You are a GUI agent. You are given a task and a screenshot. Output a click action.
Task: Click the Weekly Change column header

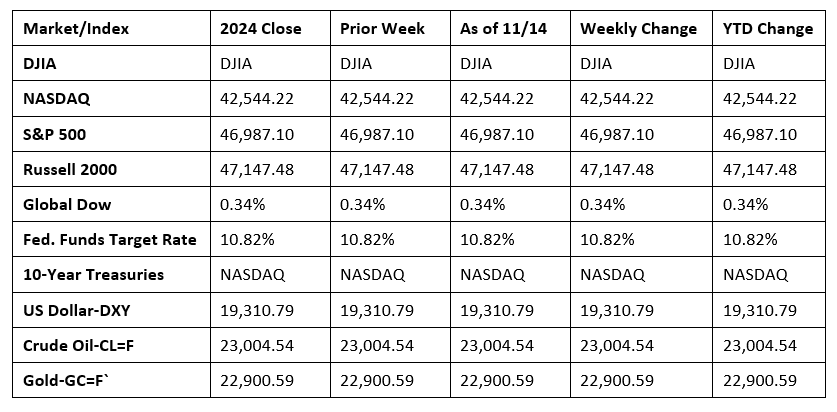[x=638, y=28]
